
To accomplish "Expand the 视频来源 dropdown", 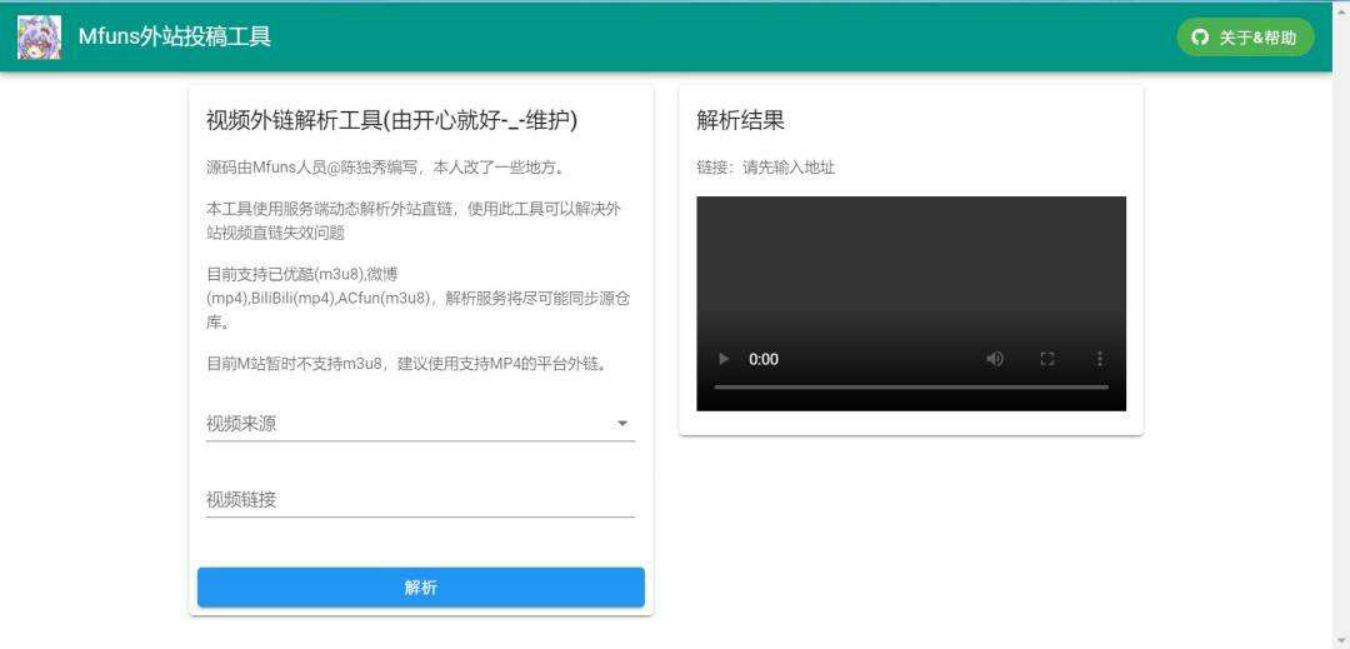I will coord(420,423).
